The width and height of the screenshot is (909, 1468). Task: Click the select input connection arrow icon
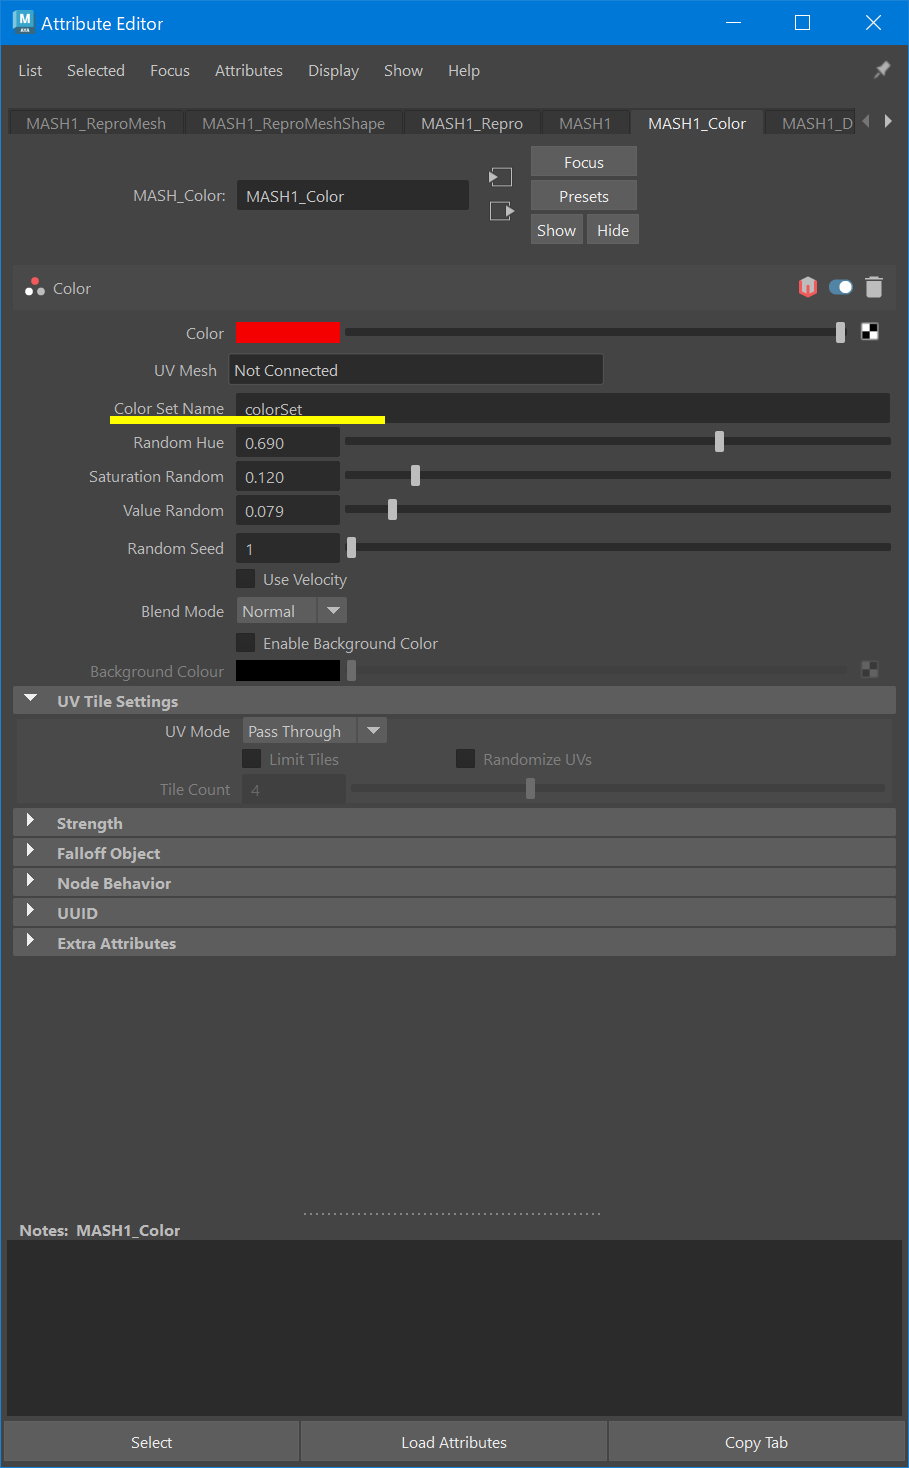[500, 176]
